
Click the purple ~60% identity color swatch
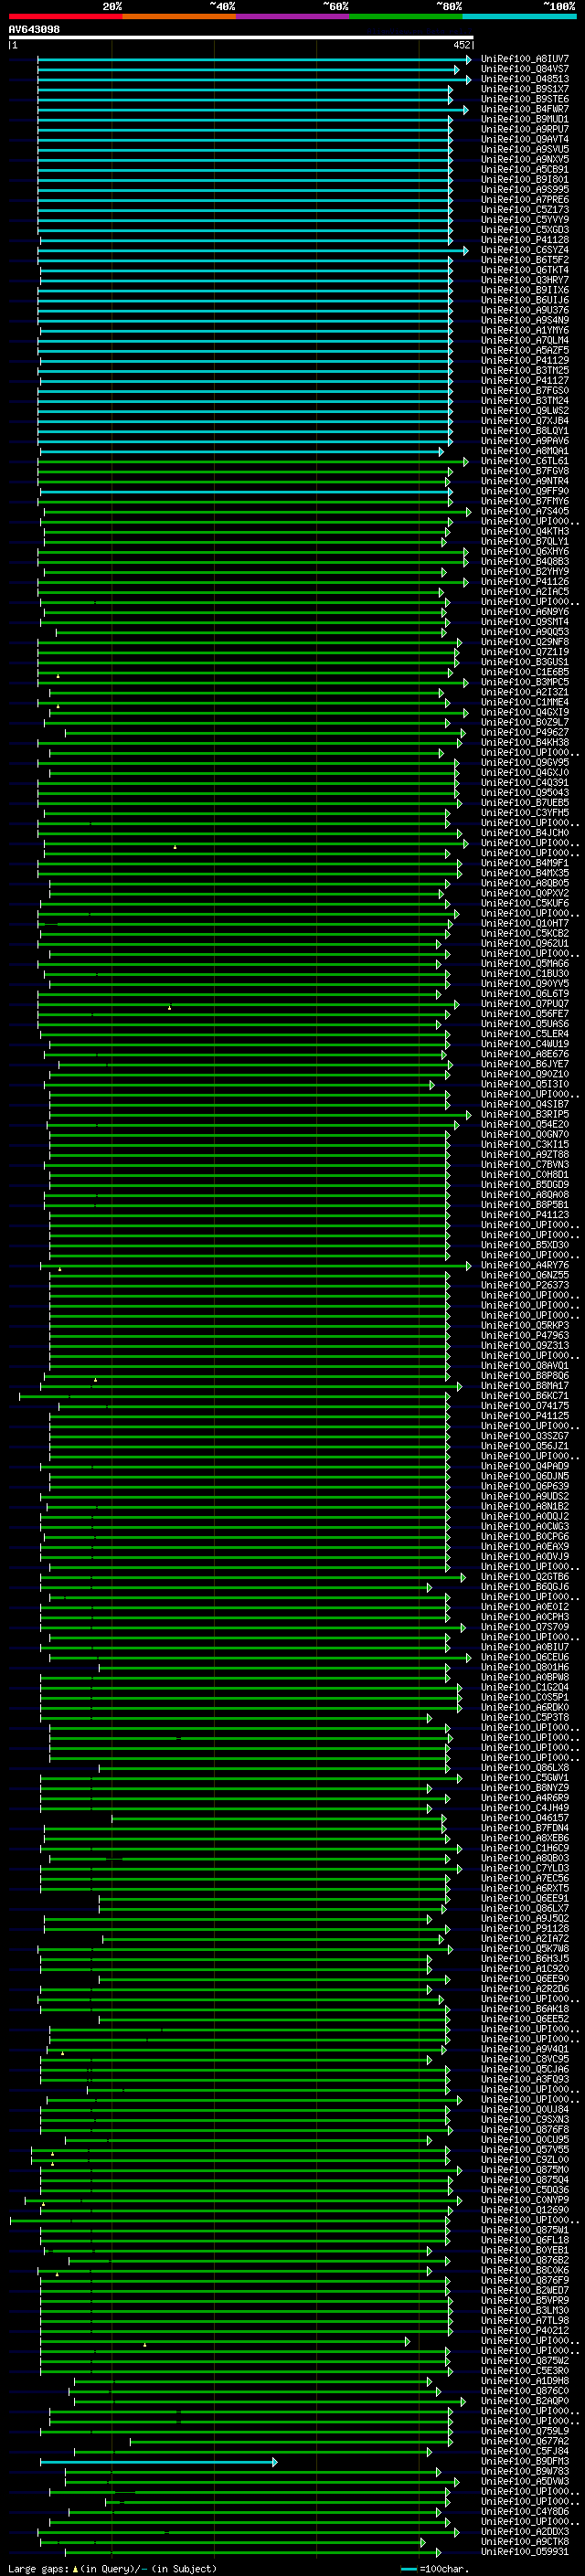tap(292, 16)
